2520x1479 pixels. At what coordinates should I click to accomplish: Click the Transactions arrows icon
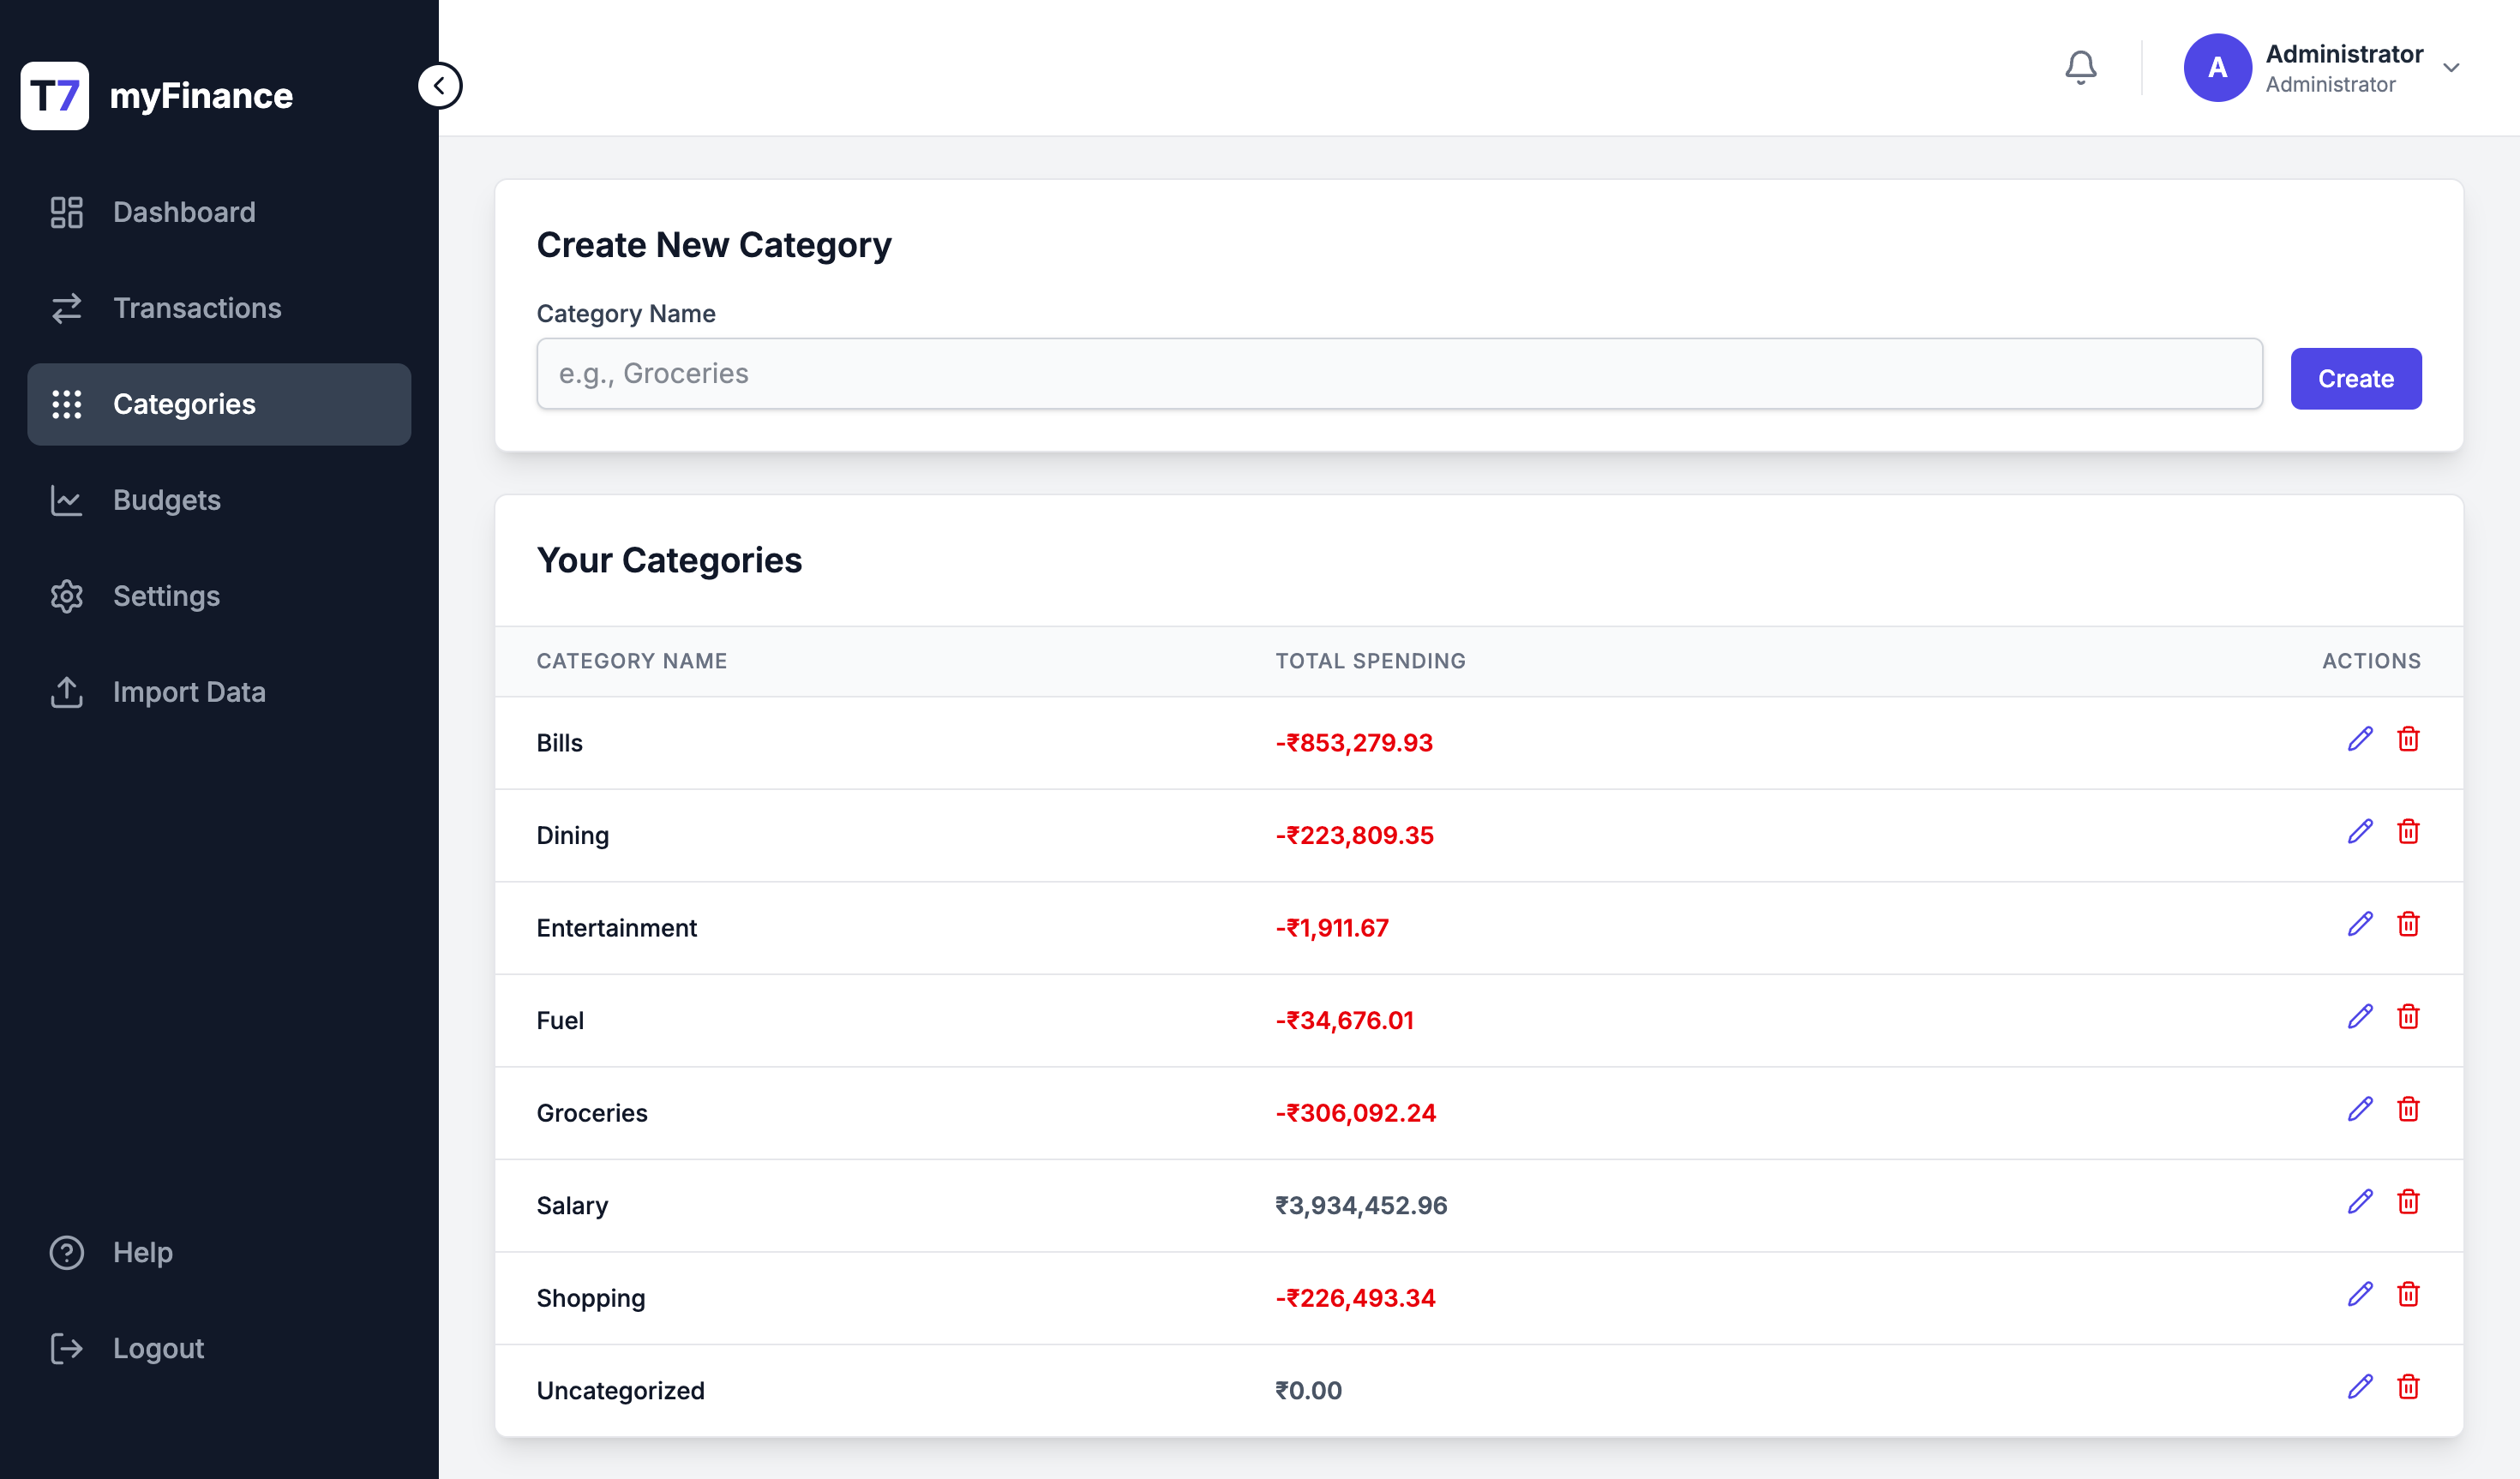pyautogui.click(x=66, y=308)
